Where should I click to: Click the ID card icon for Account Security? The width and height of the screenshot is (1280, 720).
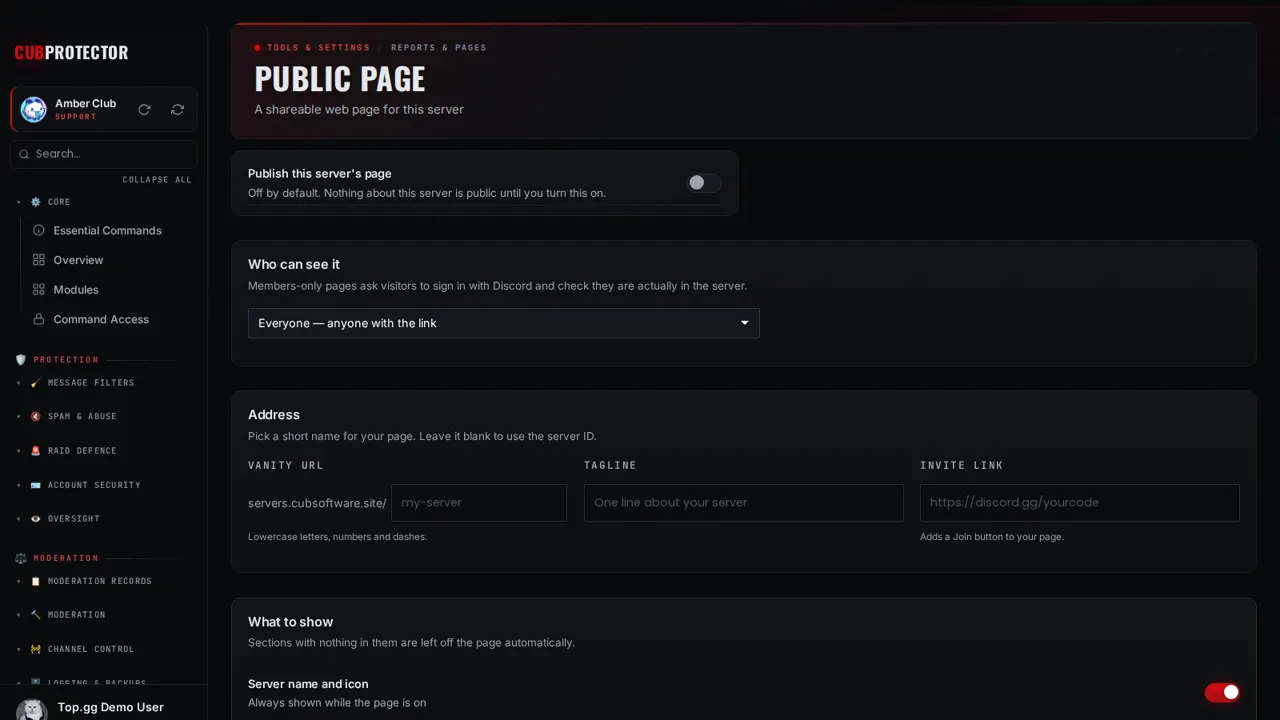(x=36, y=485)
